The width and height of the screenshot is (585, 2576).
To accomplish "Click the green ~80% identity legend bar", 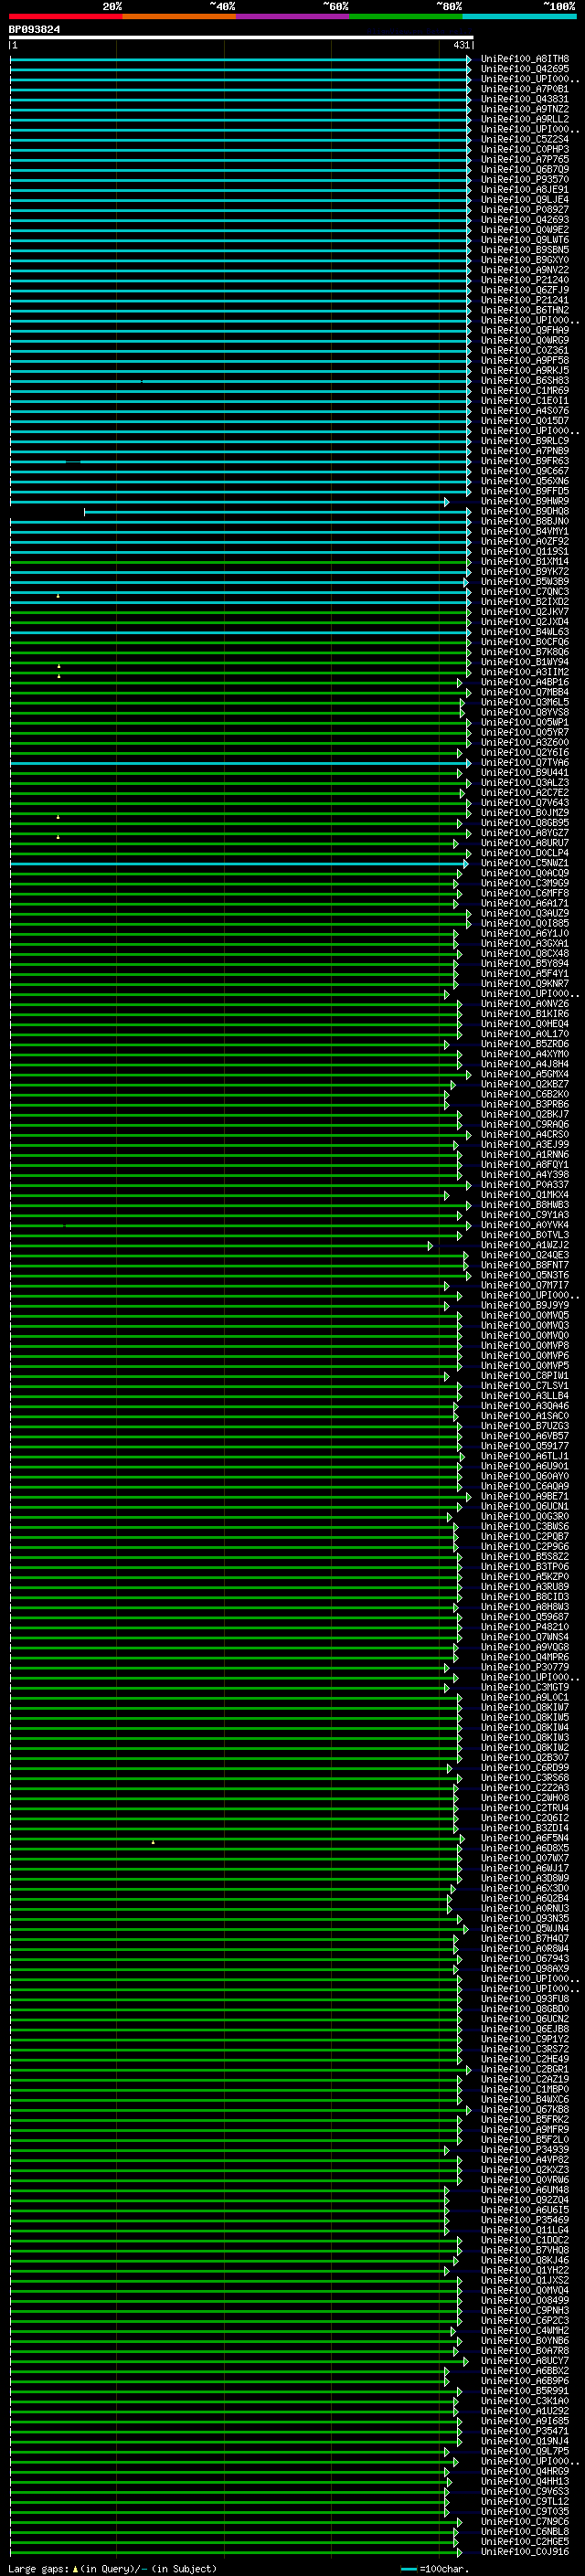I will [406, 16].
